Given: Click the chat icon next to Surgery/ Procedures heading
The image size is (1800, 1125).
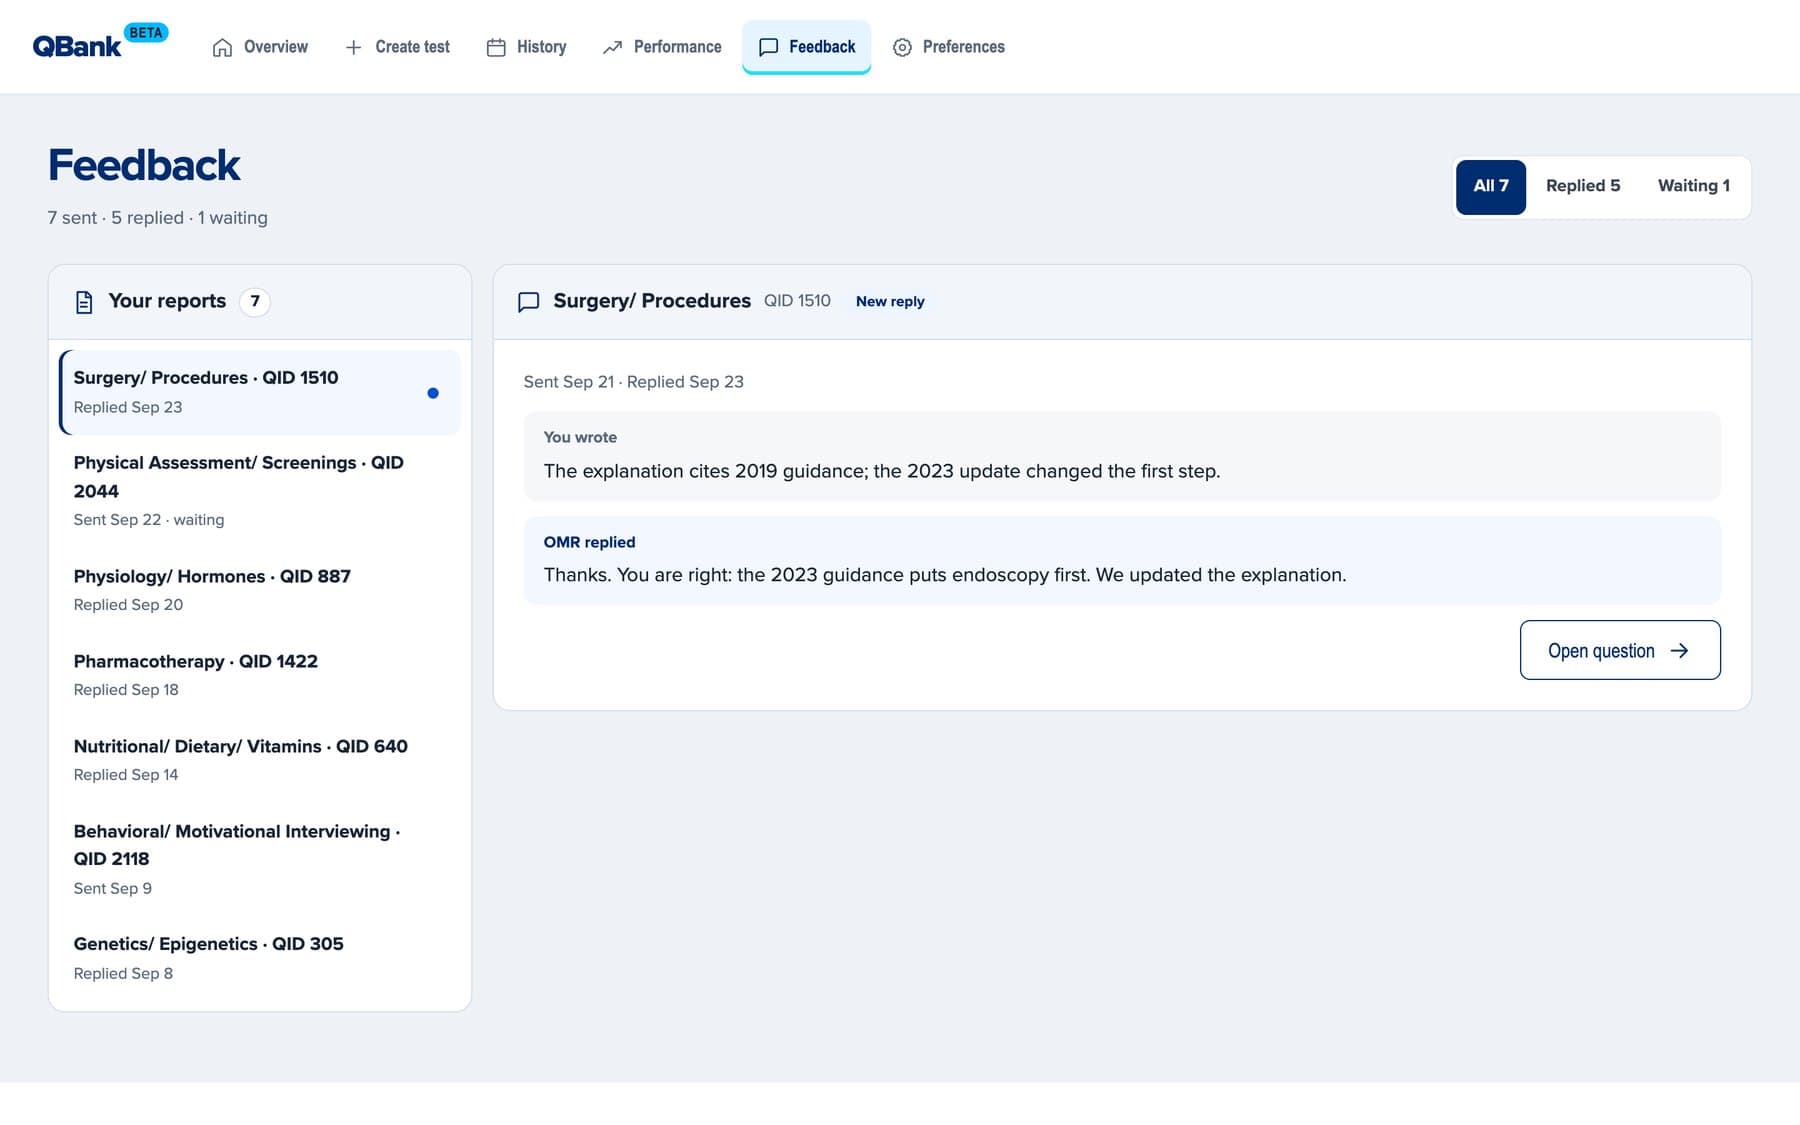Looking at the screenshot, I should coord(528,301).
